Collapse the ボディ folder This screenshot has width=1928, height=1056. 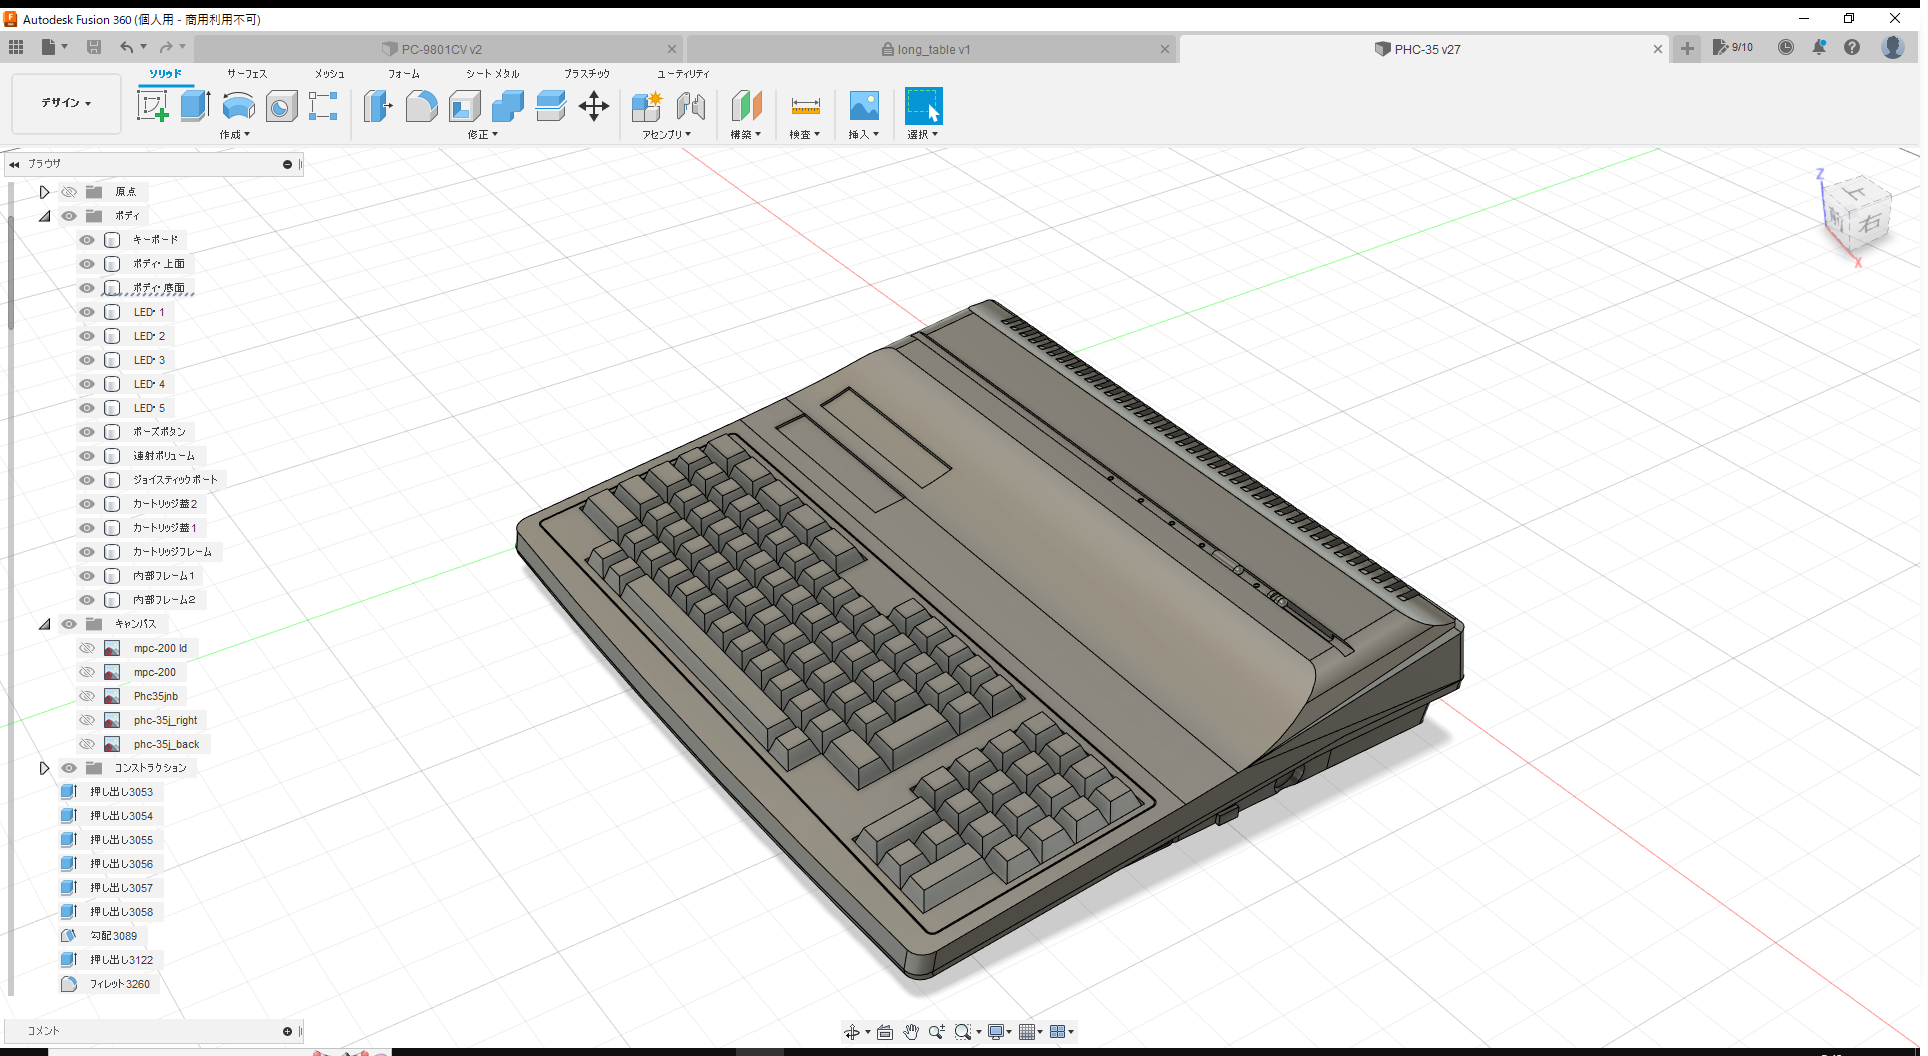tap(44, 215)
